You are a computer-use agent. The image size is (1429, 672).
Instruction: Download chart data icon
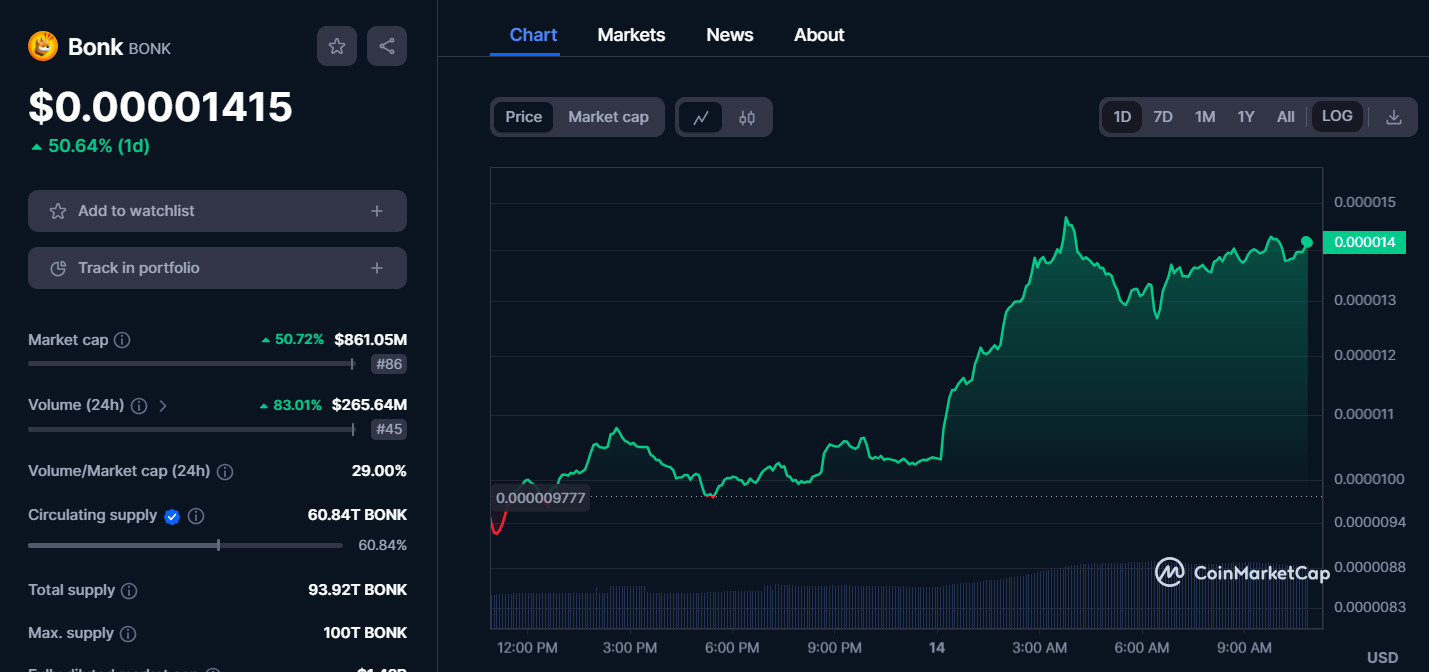[x=1394, y=117]
